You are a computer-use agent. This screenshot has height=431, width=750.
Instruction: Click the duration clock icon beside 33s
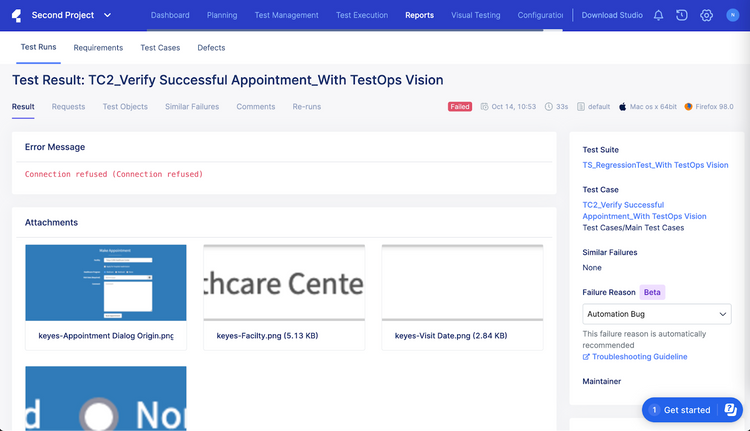pos(549,107)
